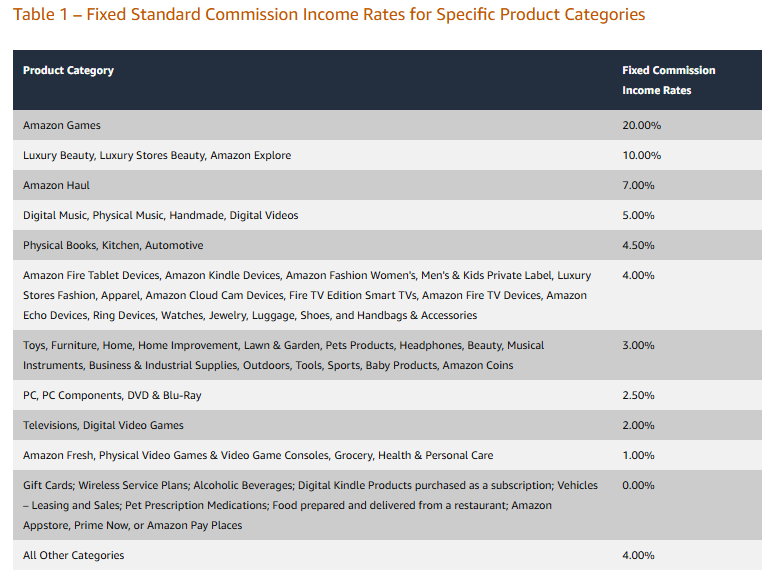Image resolution: width=772 pixels, height=586 pixels.
Task: Click the Amazon Games row label
Action: coord(62,125)
